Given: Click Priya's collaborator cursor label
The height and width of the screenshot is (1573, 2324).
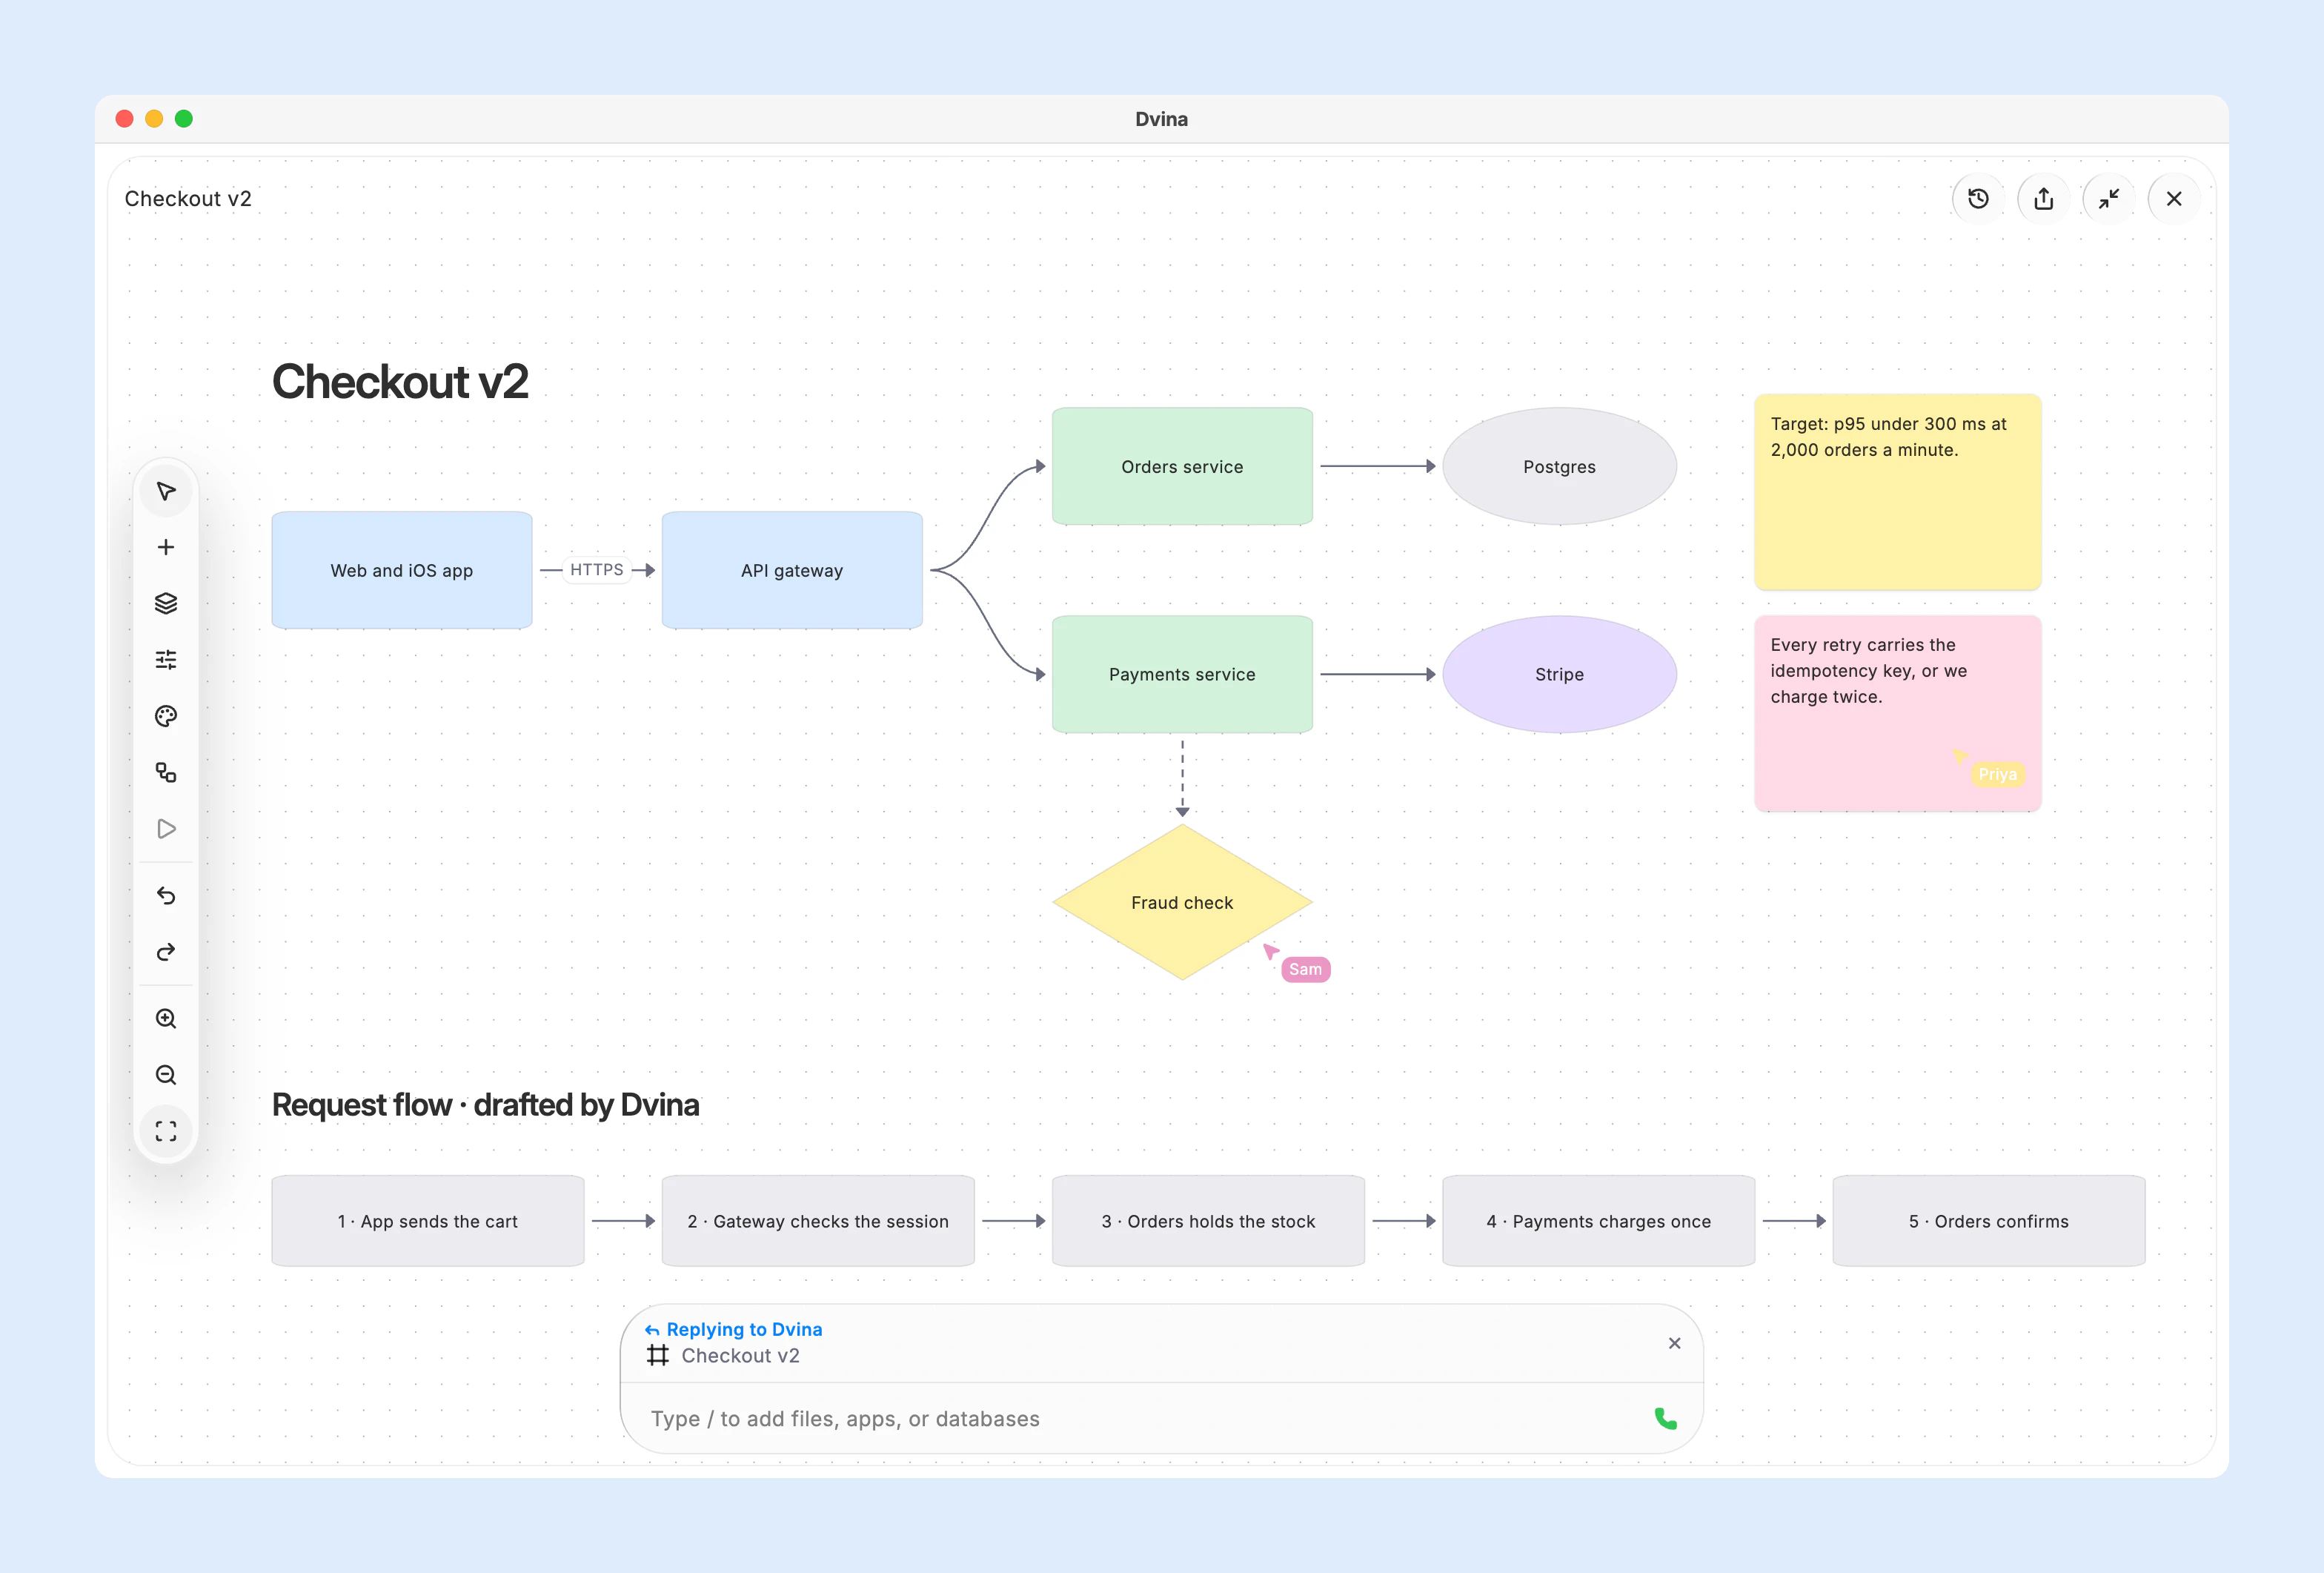Looking at the screenshot, I should (x=1997, y=774).
